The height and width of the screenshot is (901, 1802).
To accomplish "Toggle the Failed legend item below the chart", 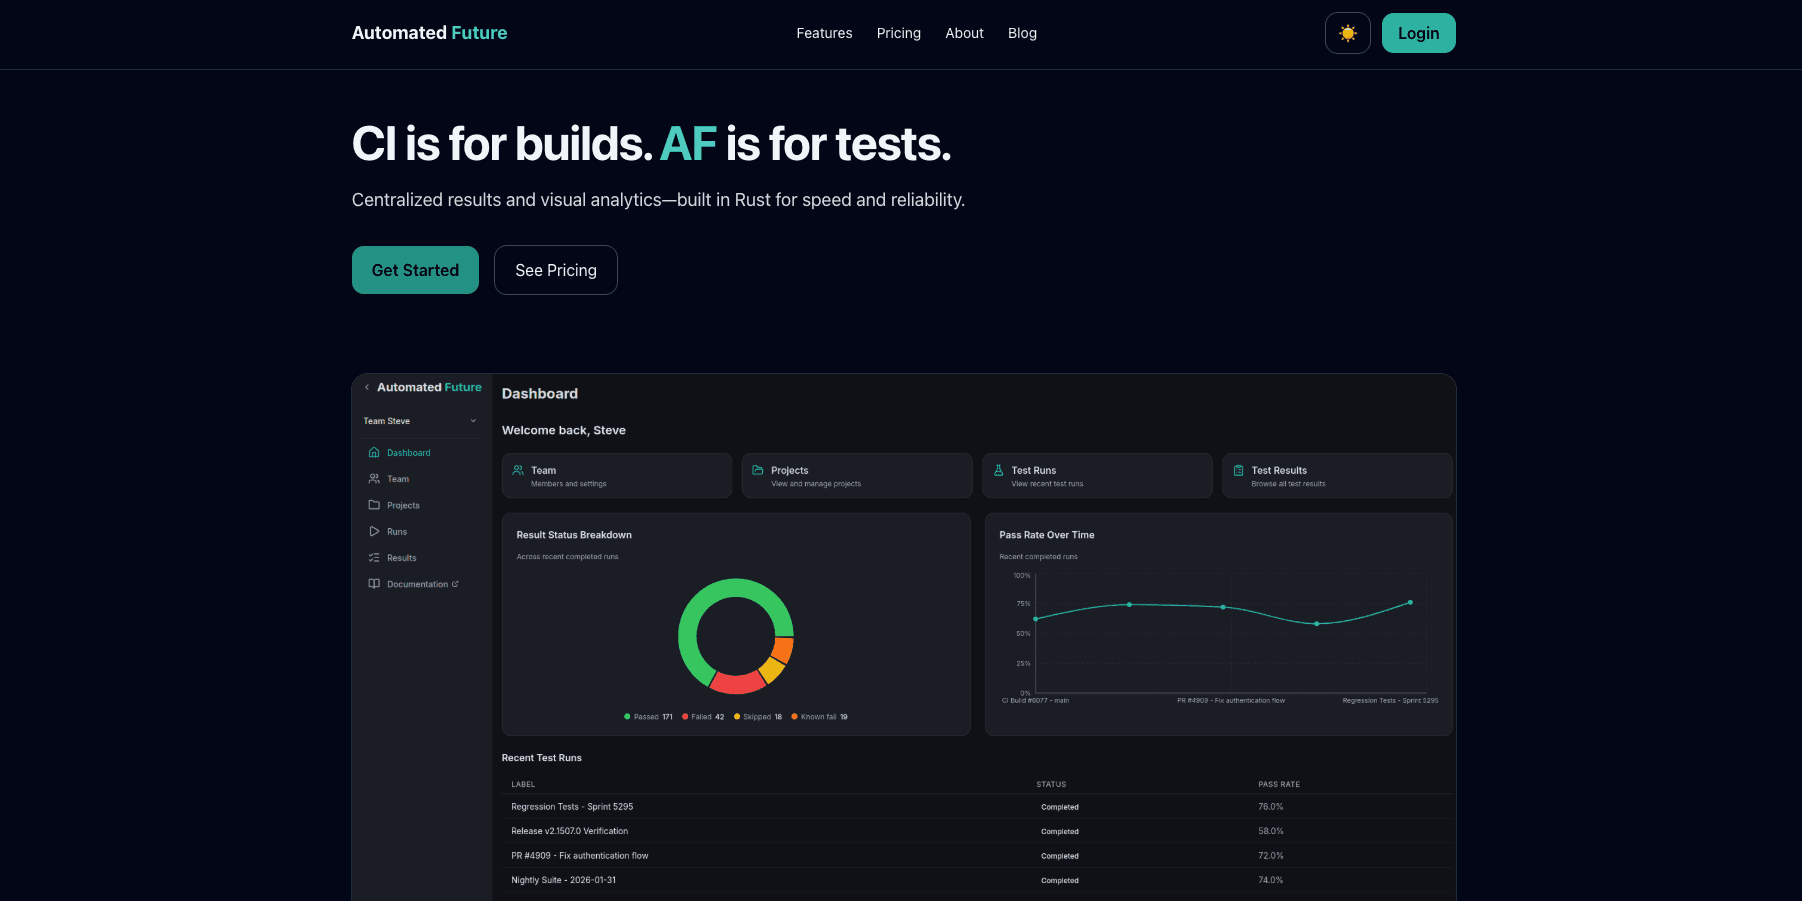I will (x=703, y=717).
